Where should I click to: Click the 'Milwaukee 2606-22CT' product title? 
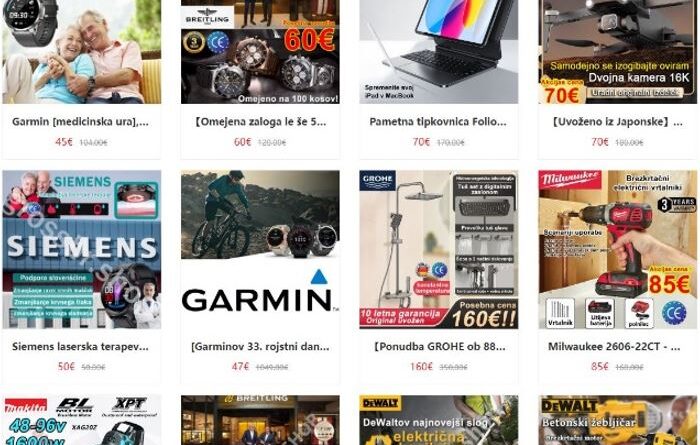pos(614,346)
